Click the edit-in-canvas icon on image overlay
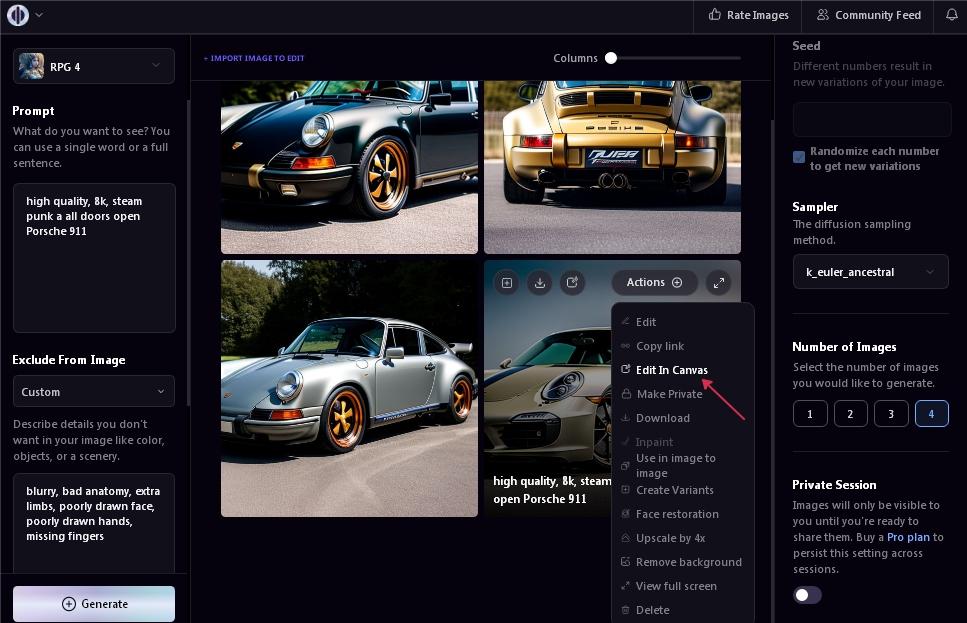The image size is (967, 623). (572, 283)
